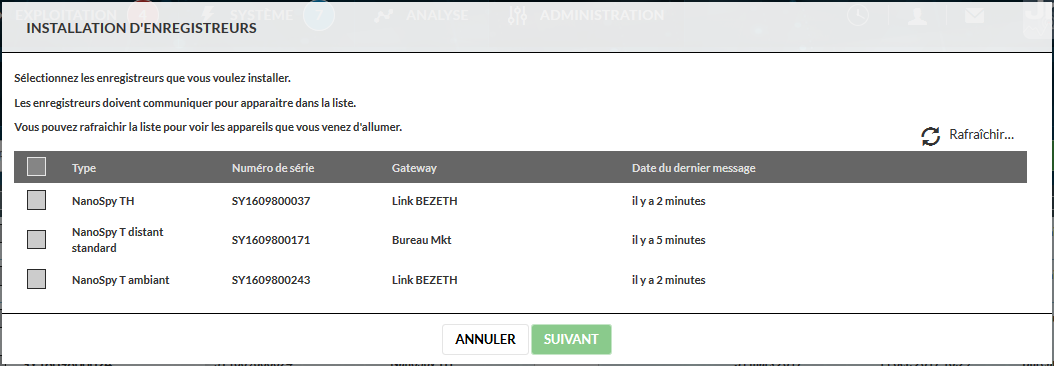Open the mail envelope icon
1054x366 pixels.
974,15
